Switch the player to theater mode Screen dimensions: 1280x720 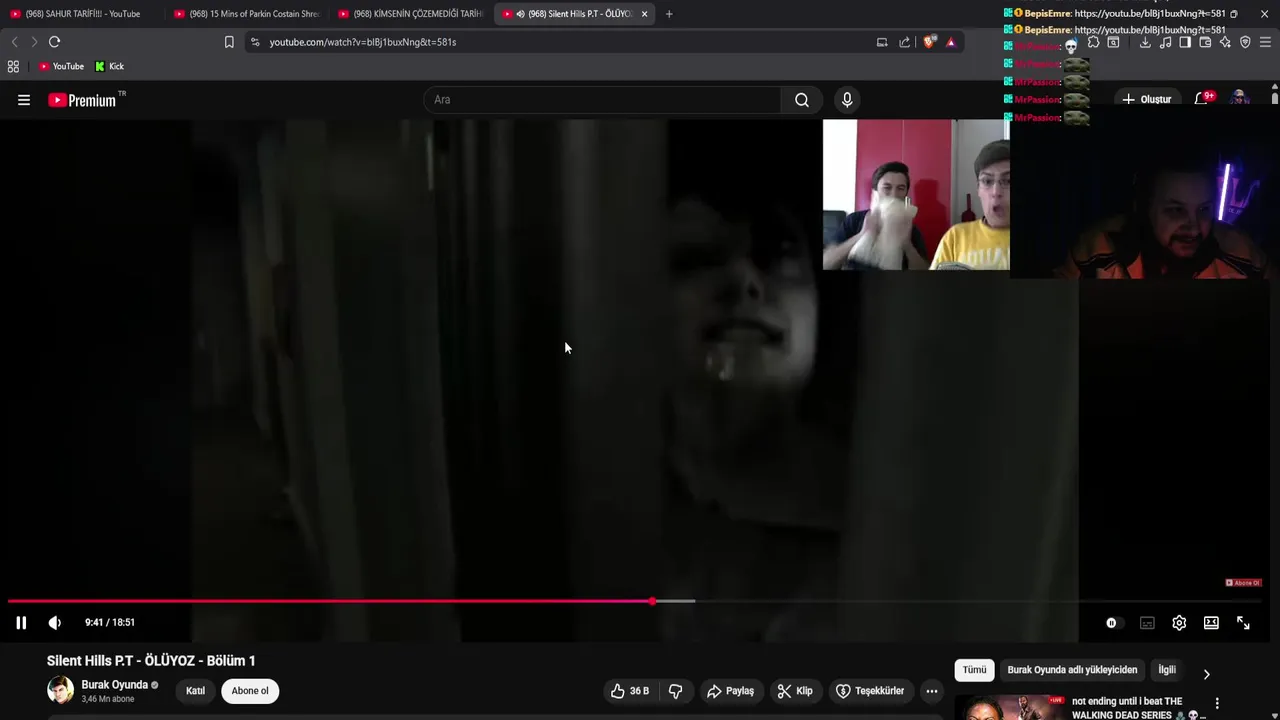(x=1211, y=623)
